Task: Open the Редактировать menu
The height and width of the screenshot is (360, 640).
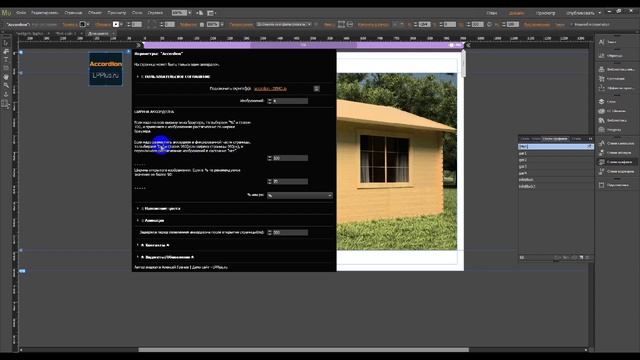Action: [44, 13]
